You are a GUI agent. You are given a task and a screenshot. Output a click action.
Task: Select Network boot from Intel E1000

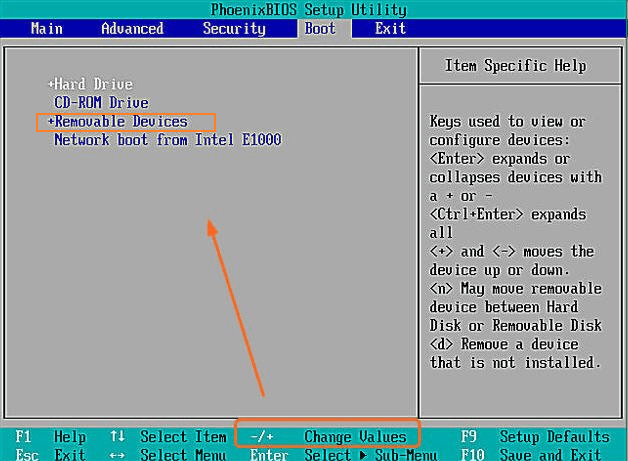tap(168, 140)
